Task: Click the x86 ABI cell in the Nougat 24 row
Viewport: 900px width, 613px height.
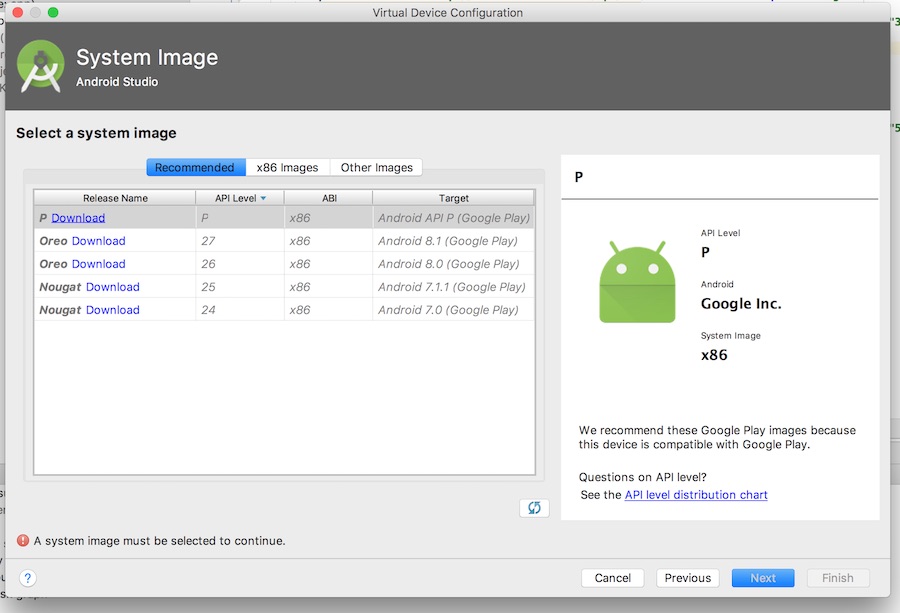Action: (328, 310)
